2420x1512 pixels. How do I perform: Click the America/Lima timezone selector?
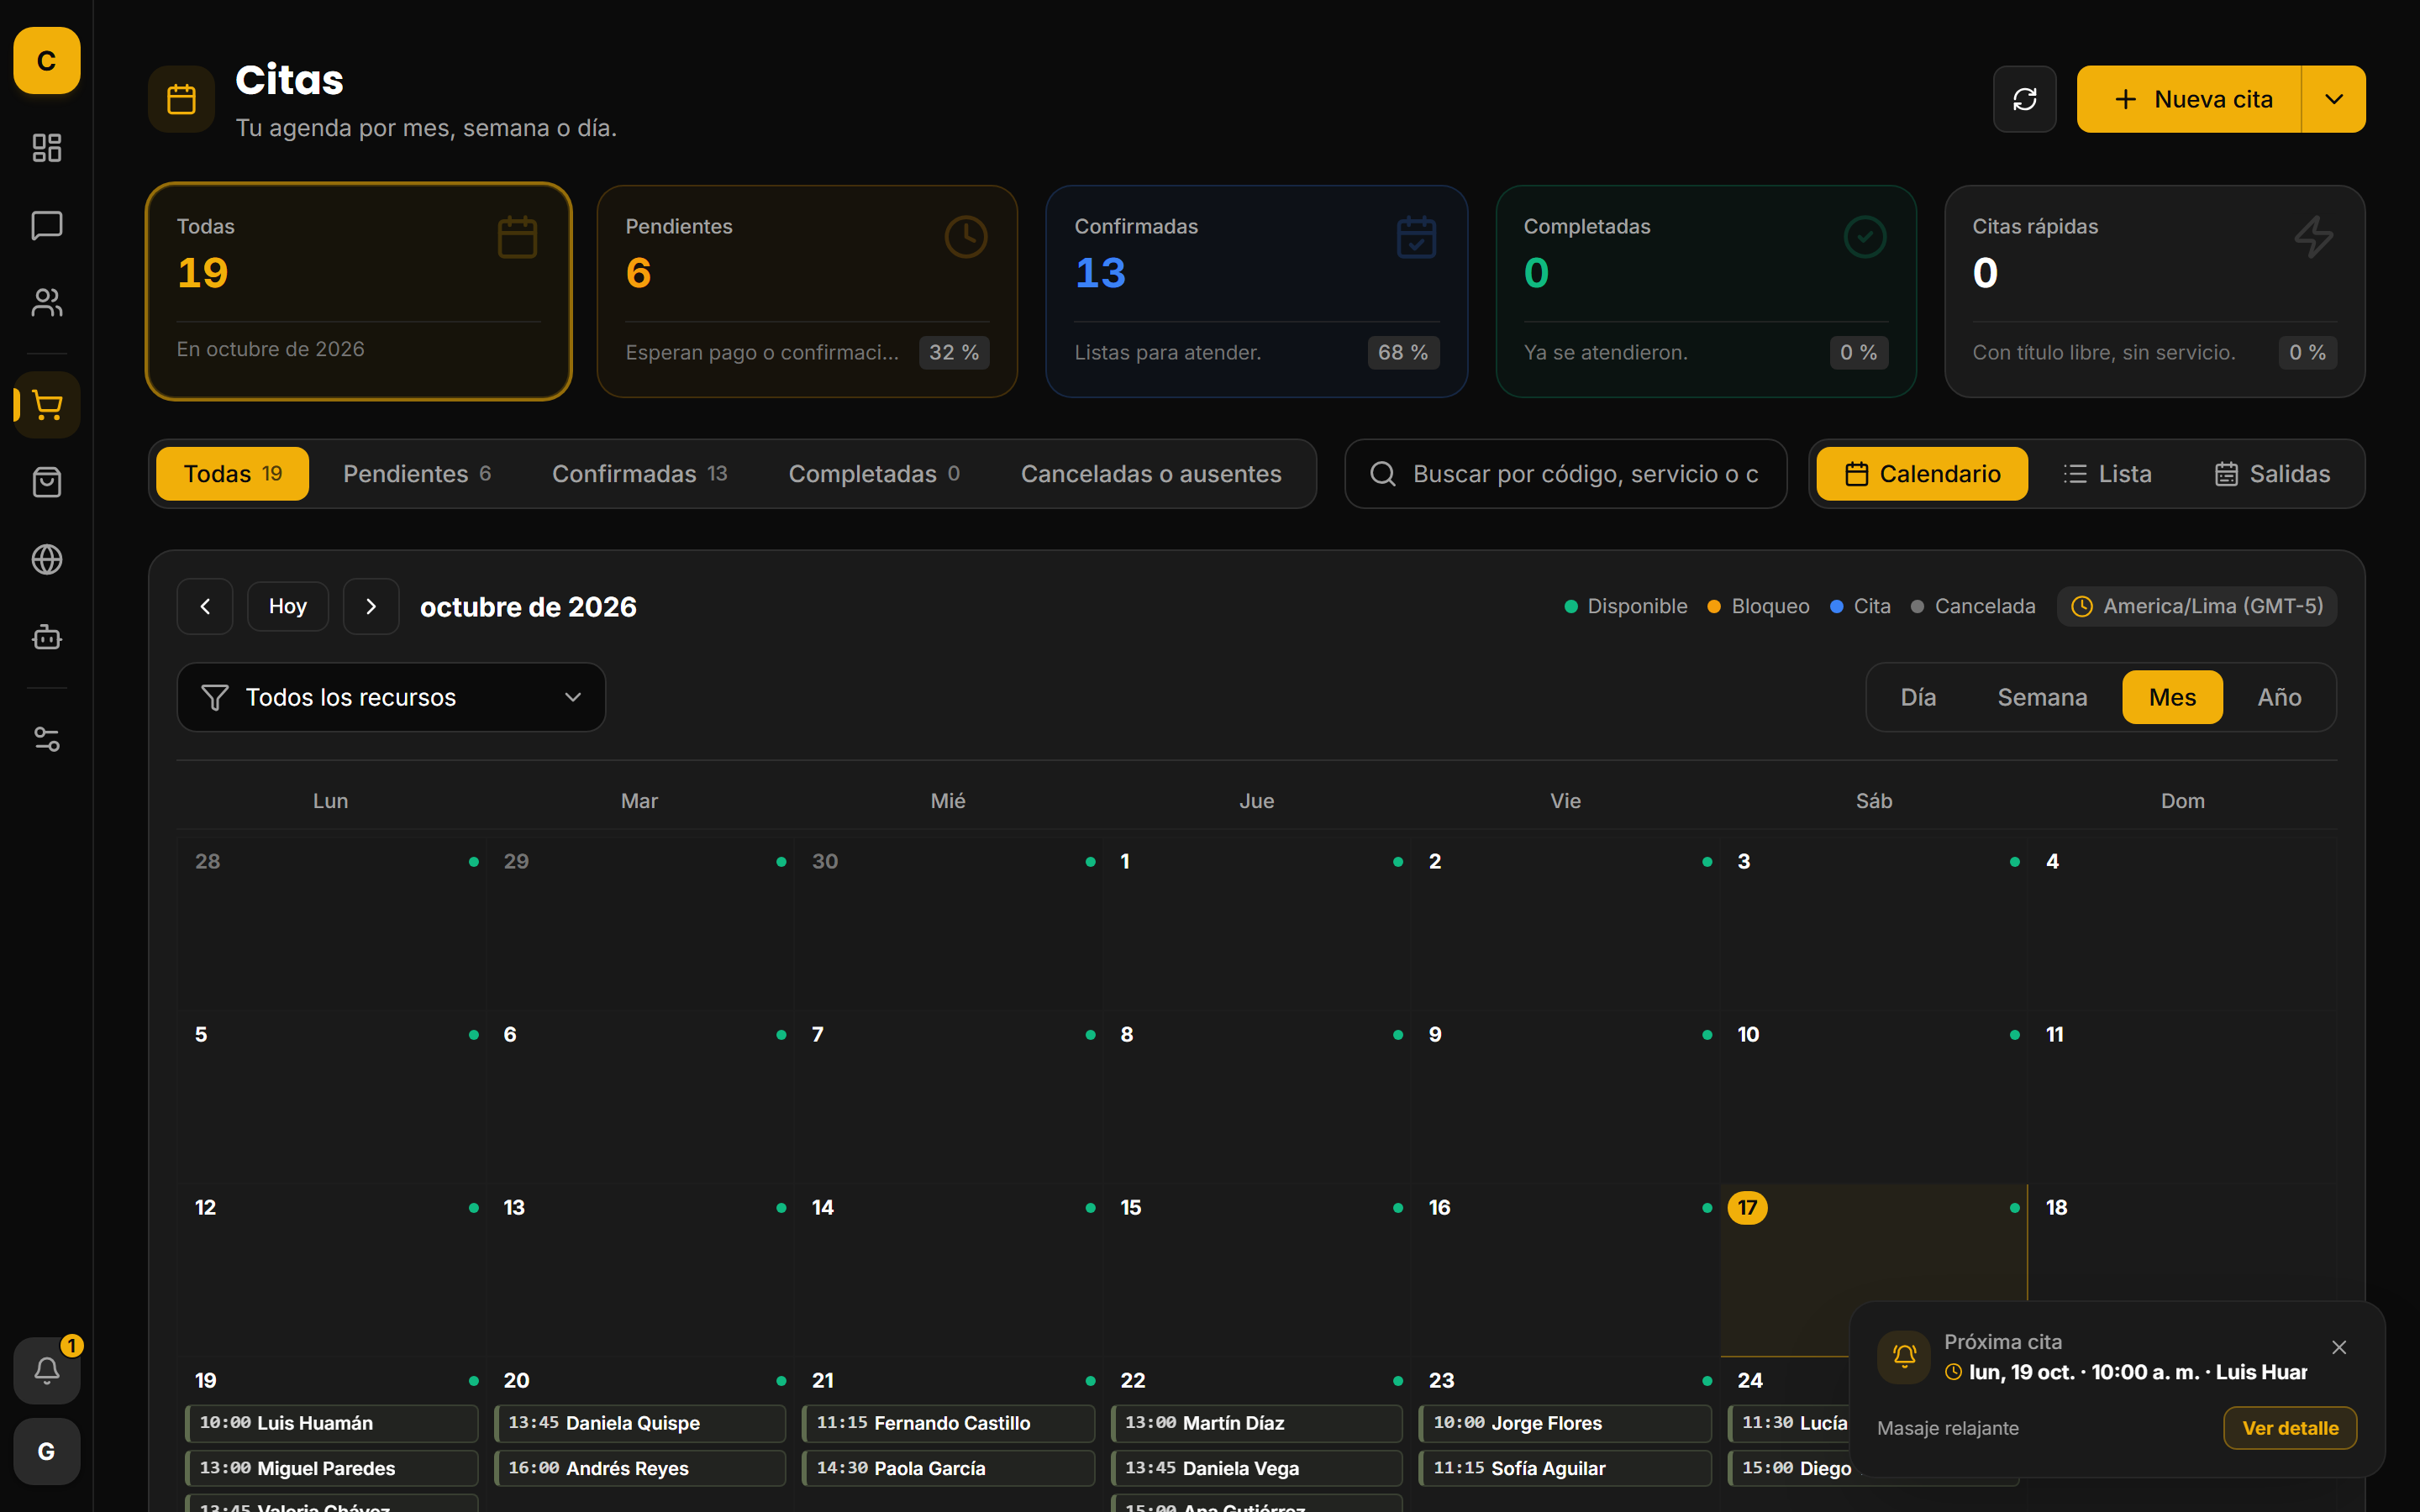pos(2197,606)
